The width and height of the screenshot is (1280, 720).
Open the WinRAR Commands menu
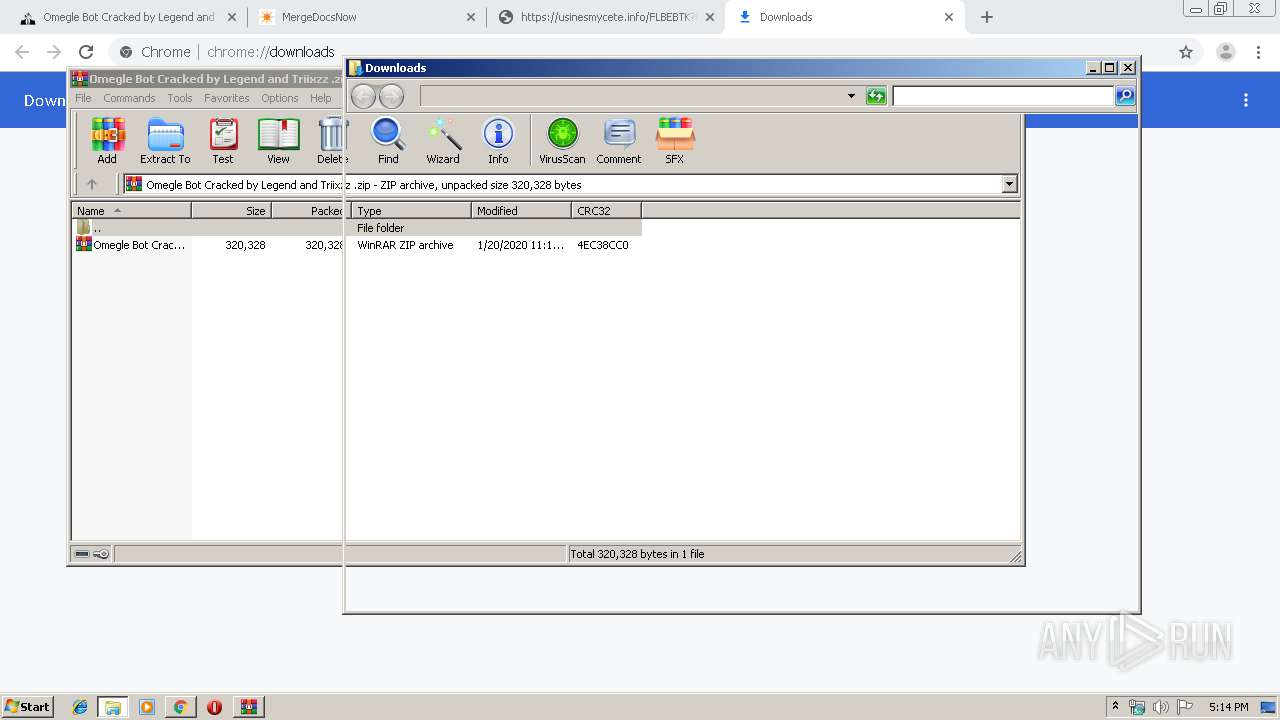(x=129, y=98)
